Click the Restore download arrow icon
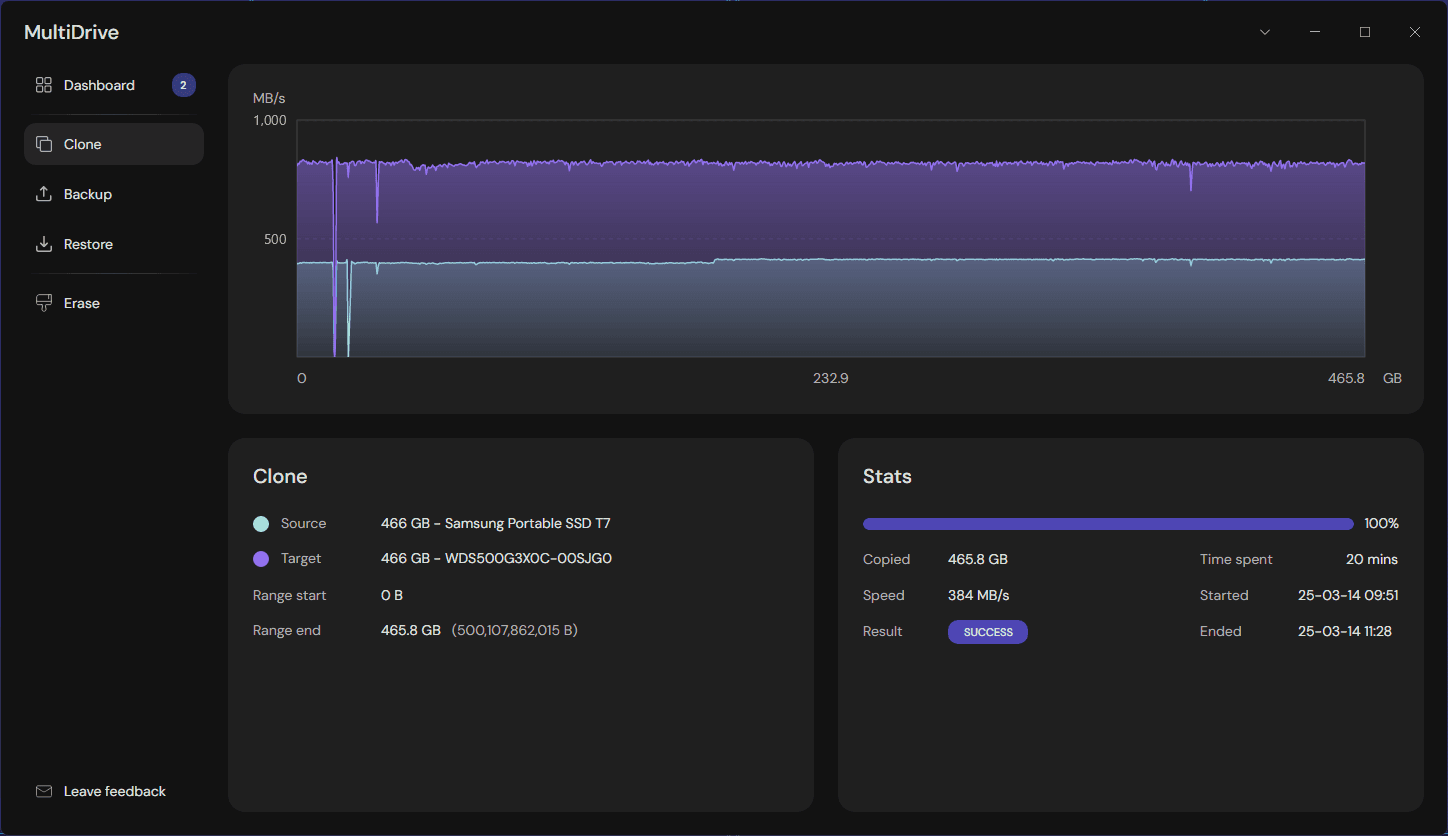The image size is (1448, 836). click(44, 244)
